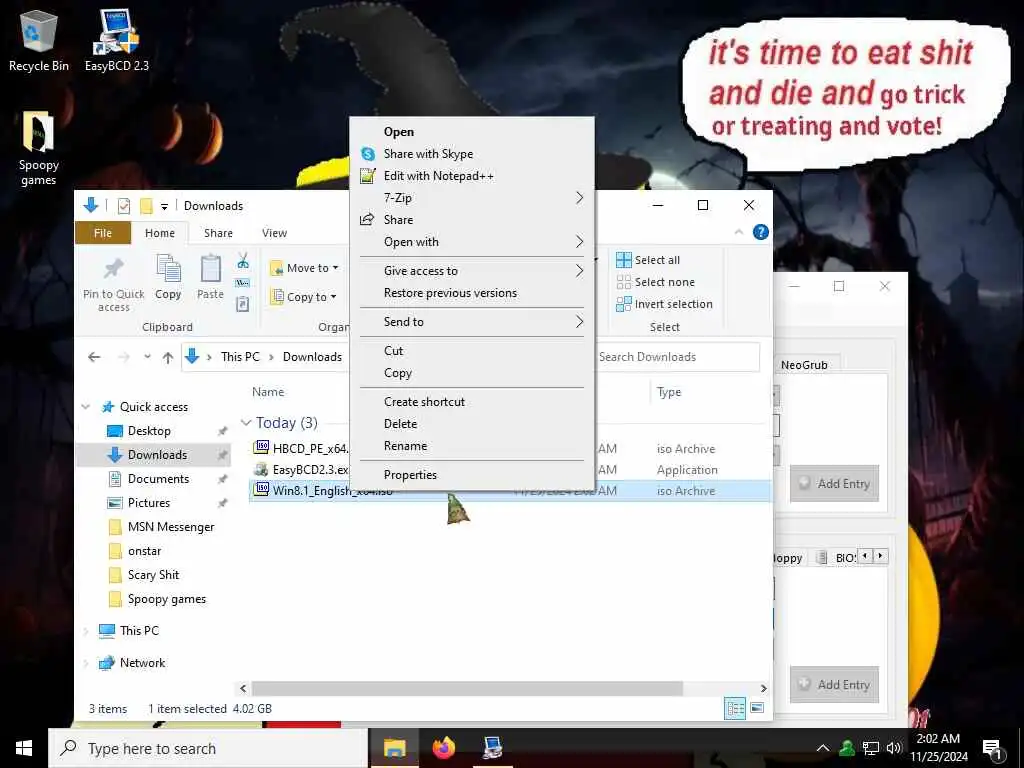Choose Edit with Notepad++

pyautogui.click(x=471, y=176)
